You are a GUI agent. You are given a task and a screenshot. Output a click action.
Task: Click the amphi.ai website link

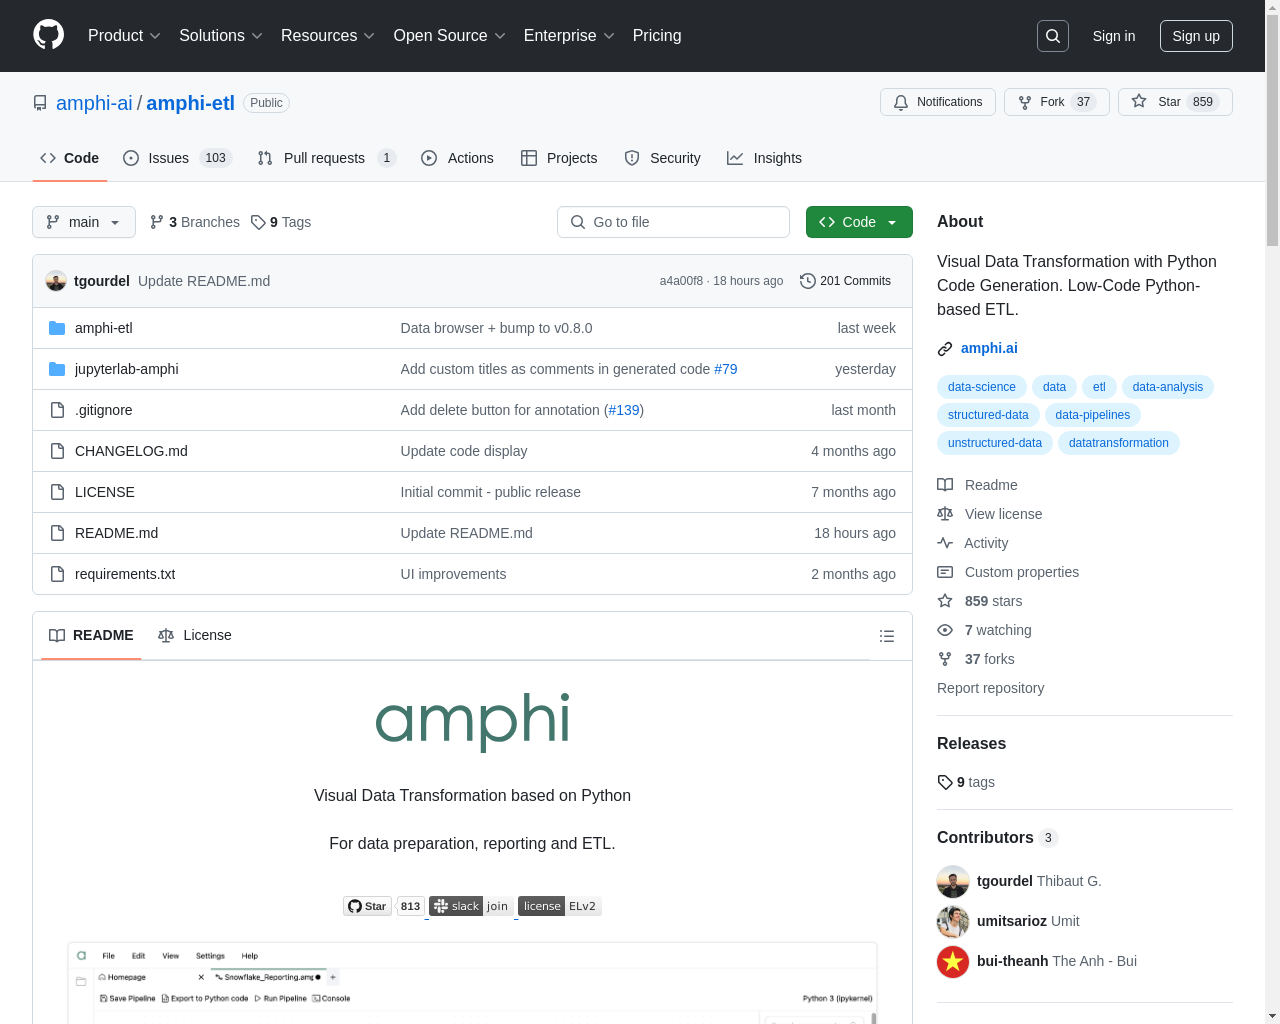(989, 348)
